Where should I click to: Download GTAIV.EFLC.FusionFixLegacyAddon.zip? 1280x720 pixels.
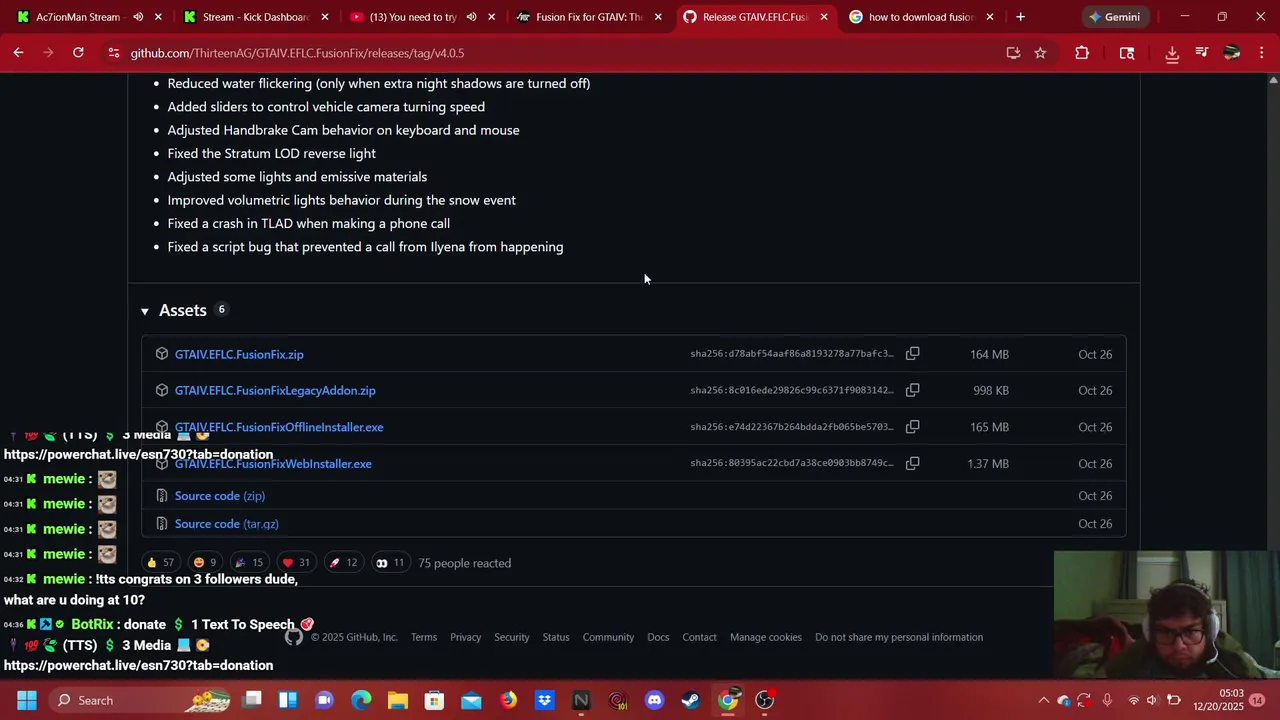(275, 390)
